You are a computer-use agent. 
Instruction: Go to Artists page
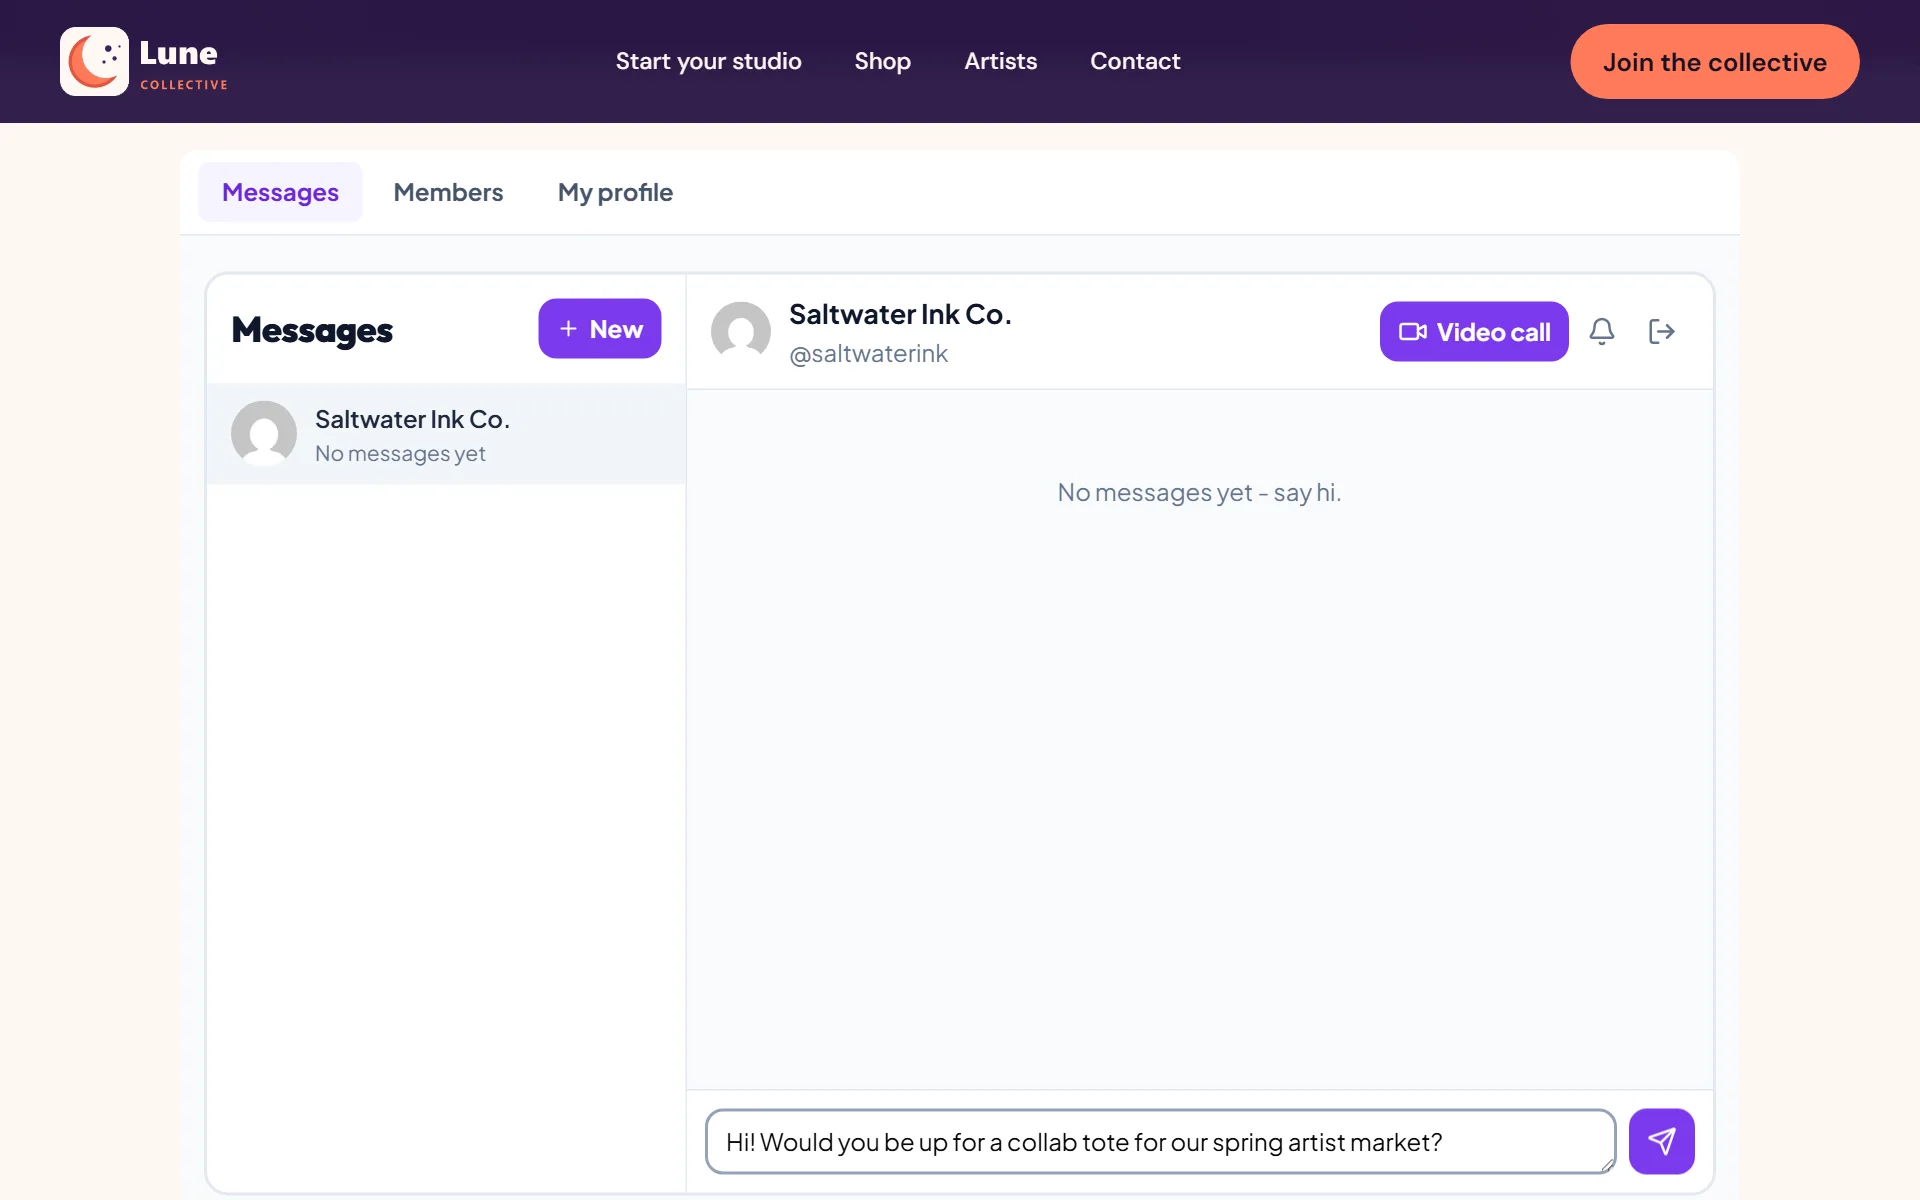click(x=1000, y=61)
